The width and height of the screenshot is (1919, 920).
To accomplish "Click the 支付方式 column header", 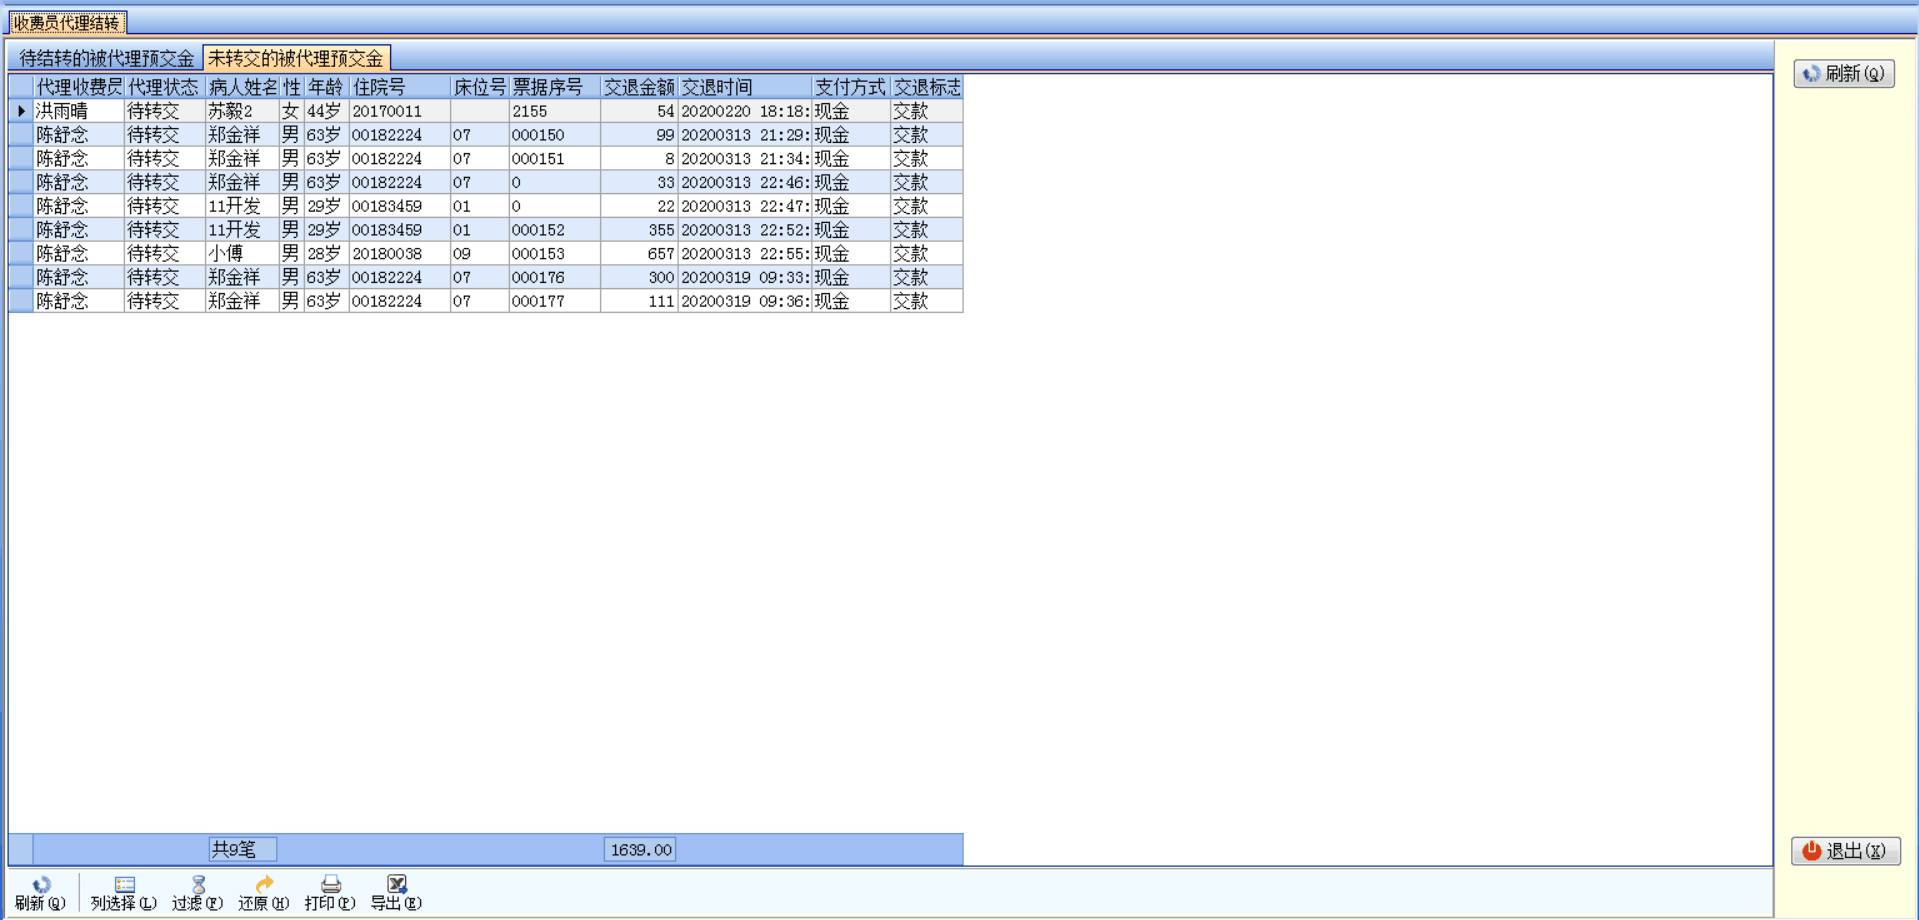I will click(x=851, y=87).
